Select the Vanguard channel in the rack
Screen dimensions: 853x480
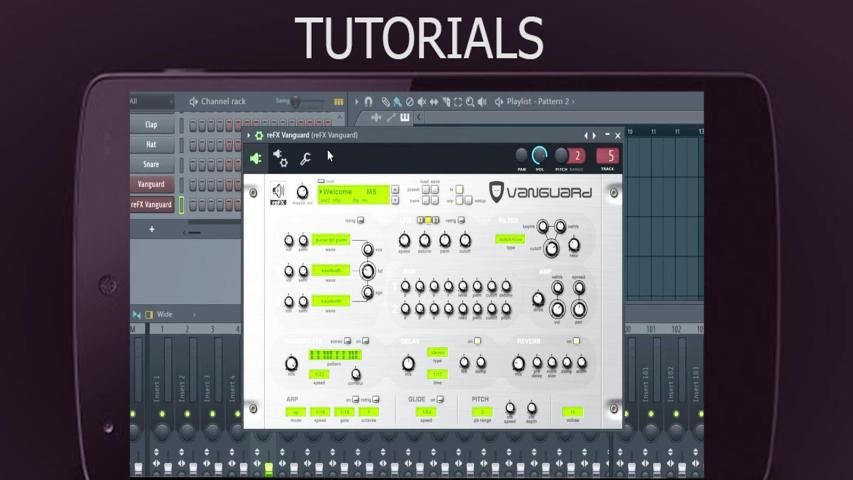(151, 184)
